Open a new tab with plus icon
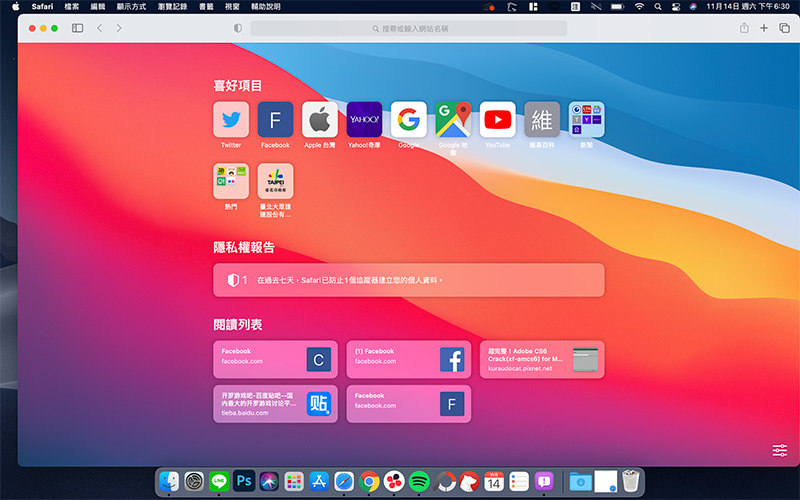Screen dimensions: 800x500 [764, 28]
